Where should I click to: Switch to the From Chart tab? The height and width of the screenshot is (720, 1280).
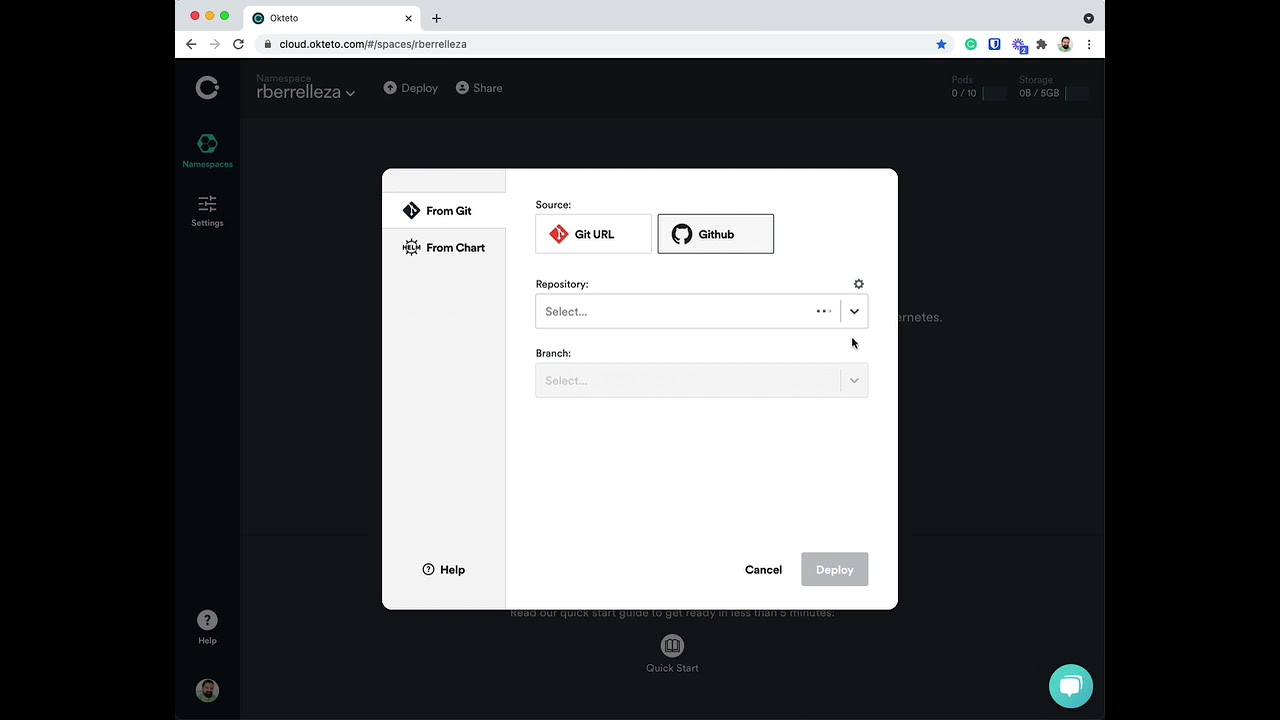[x=444, y=248]
